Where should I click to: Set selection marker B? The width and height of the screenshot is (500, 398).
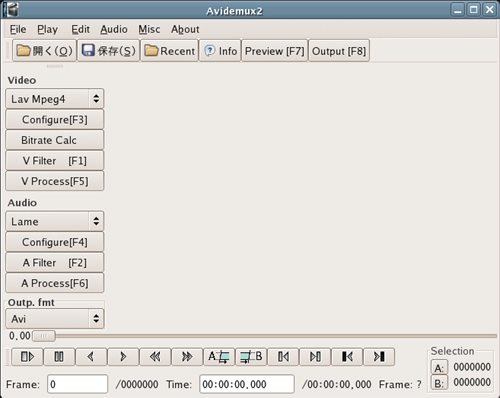pos(251,357)
